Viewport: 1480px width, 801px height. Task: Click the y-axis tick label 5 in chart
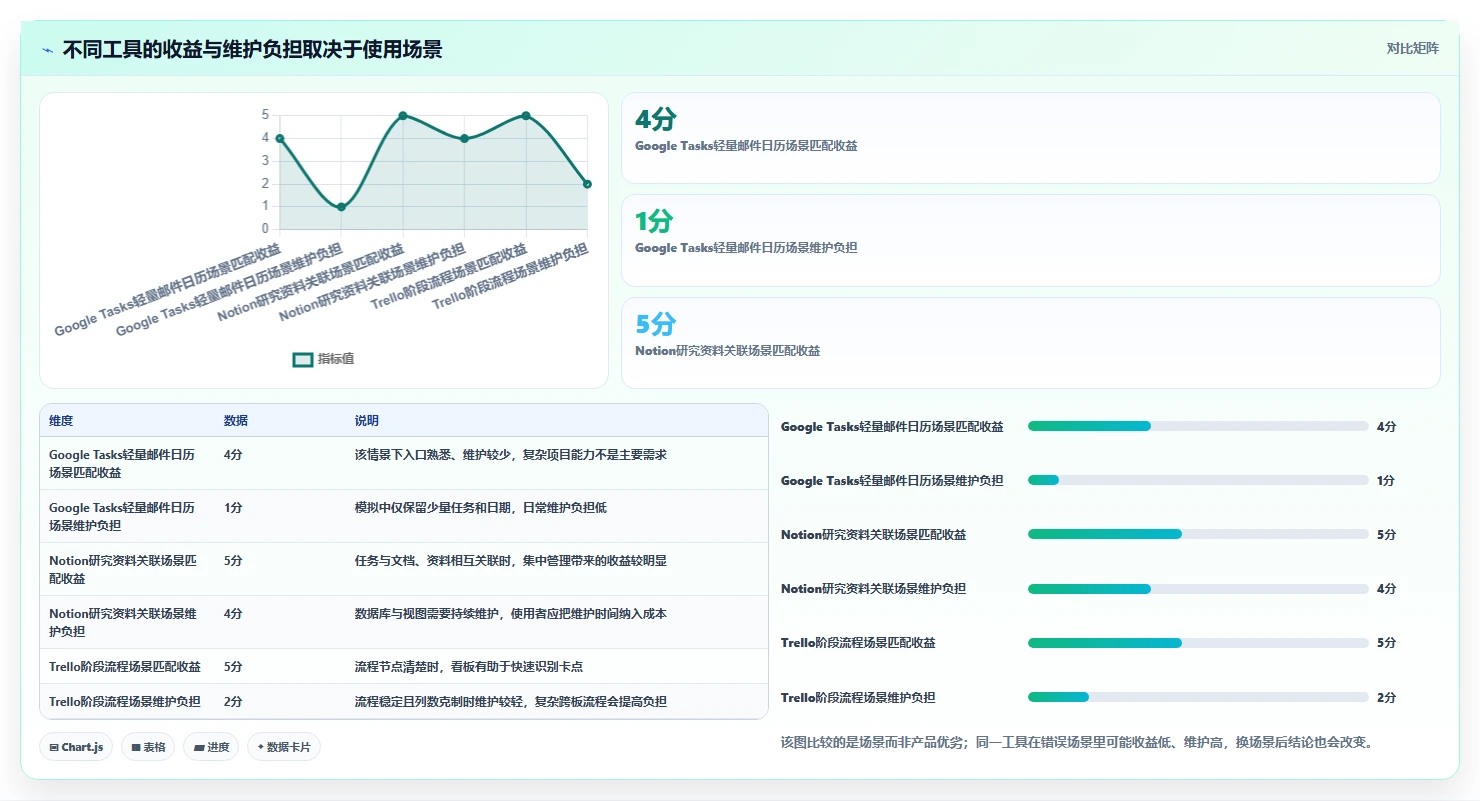(265, 115)
